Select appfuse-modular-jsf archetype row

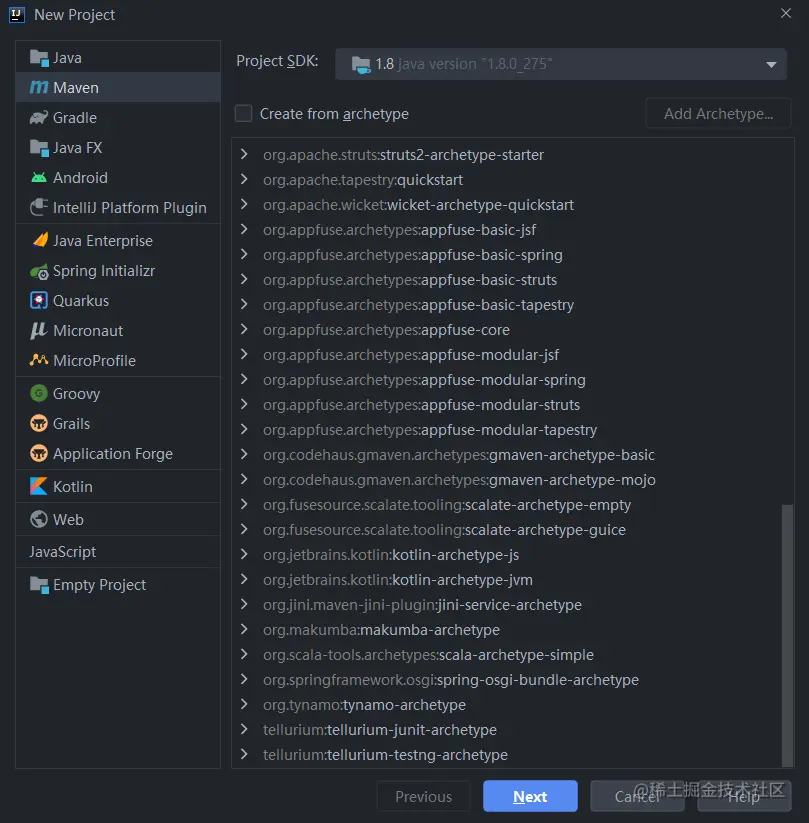(x=512, y=355)
